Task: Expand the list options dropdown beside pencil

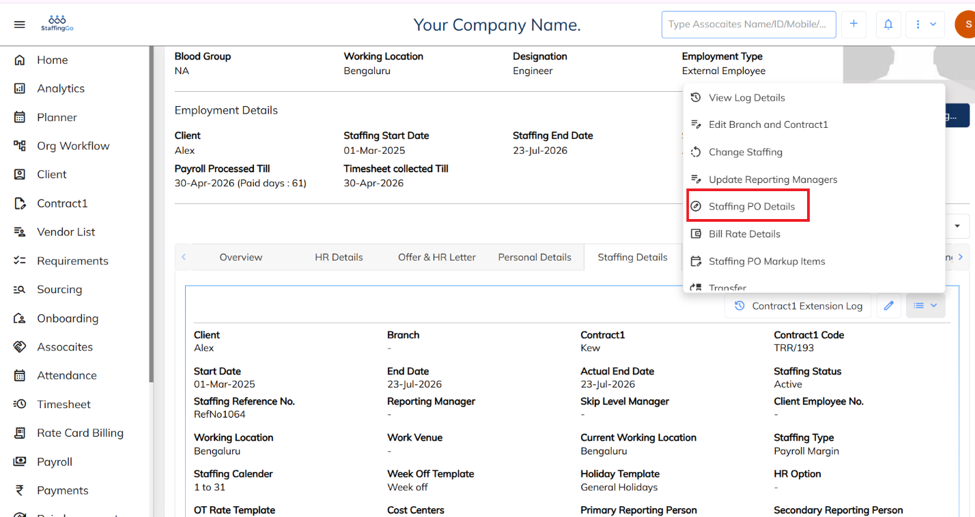Action: (925, 305)
